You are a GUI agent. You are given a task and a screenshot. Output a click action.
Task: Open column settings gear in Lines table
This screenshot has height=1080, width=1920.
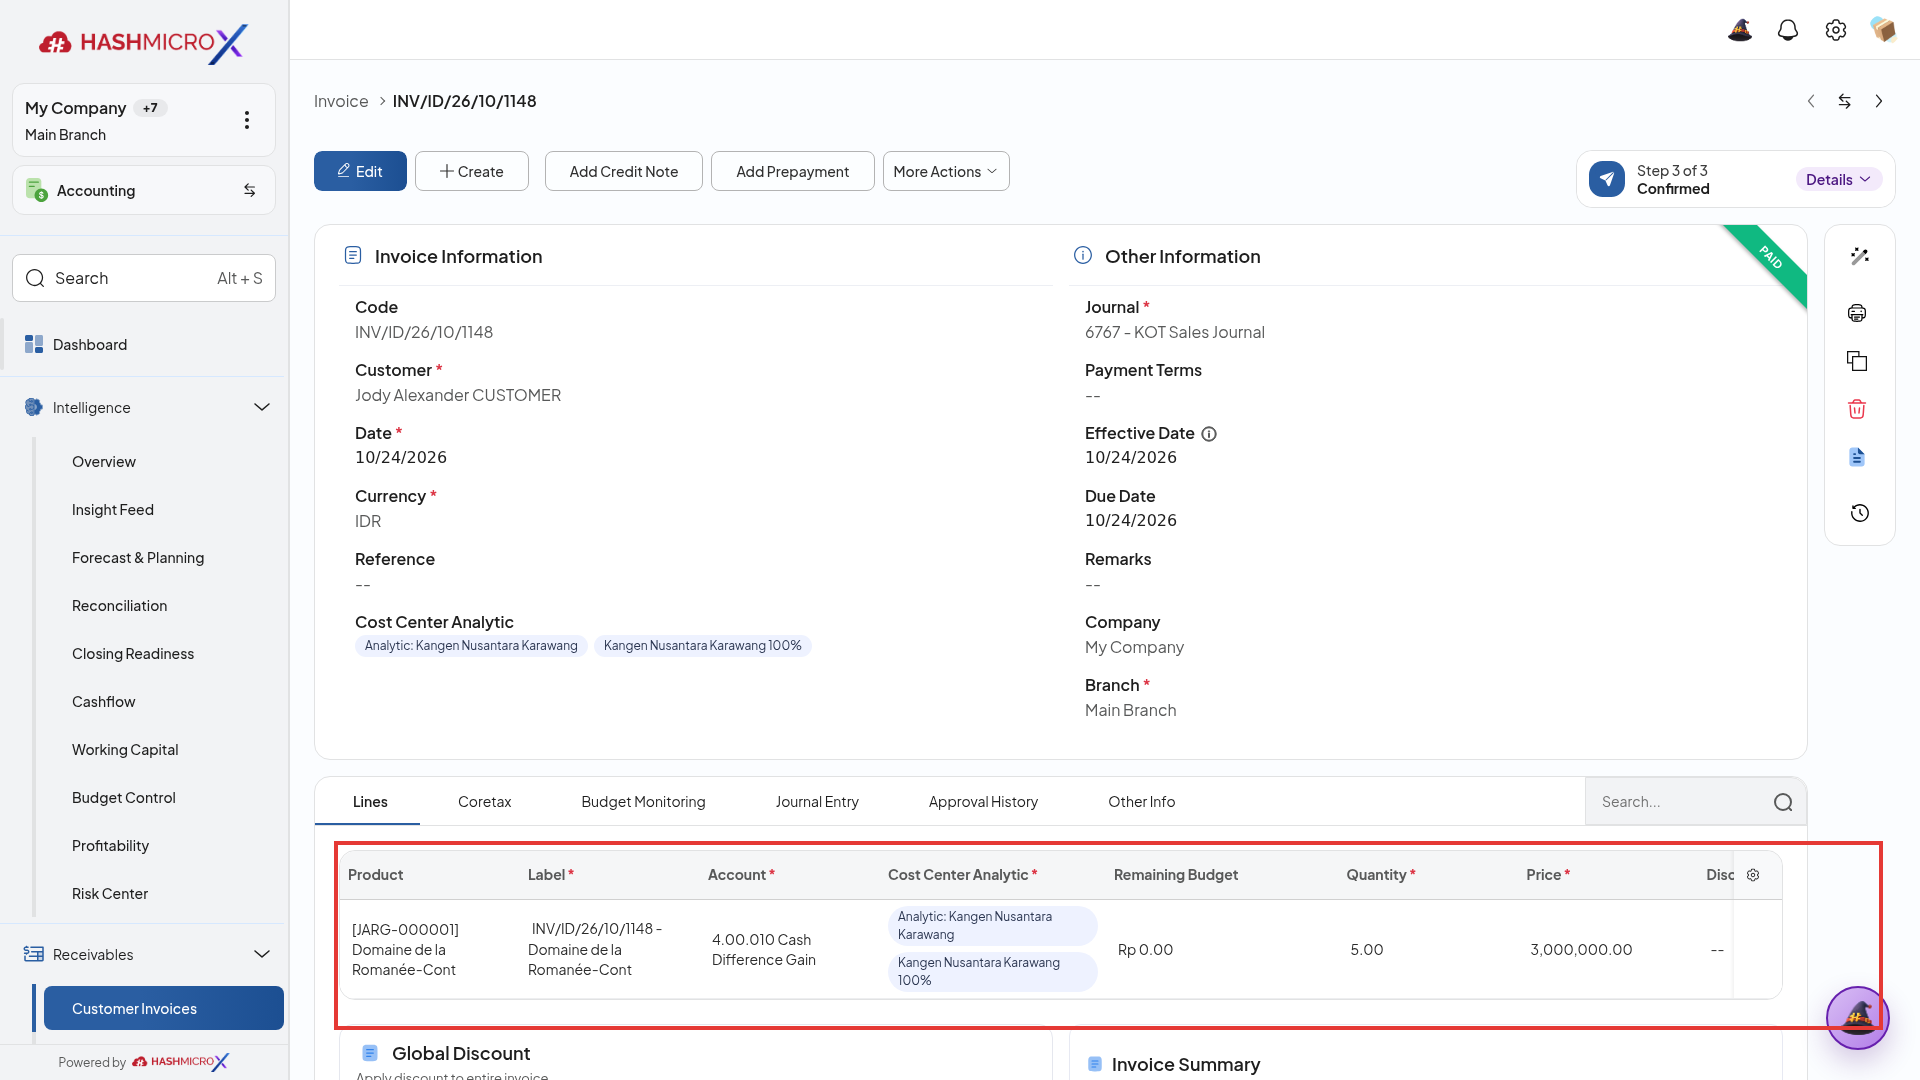click(x=1753, y=875)
